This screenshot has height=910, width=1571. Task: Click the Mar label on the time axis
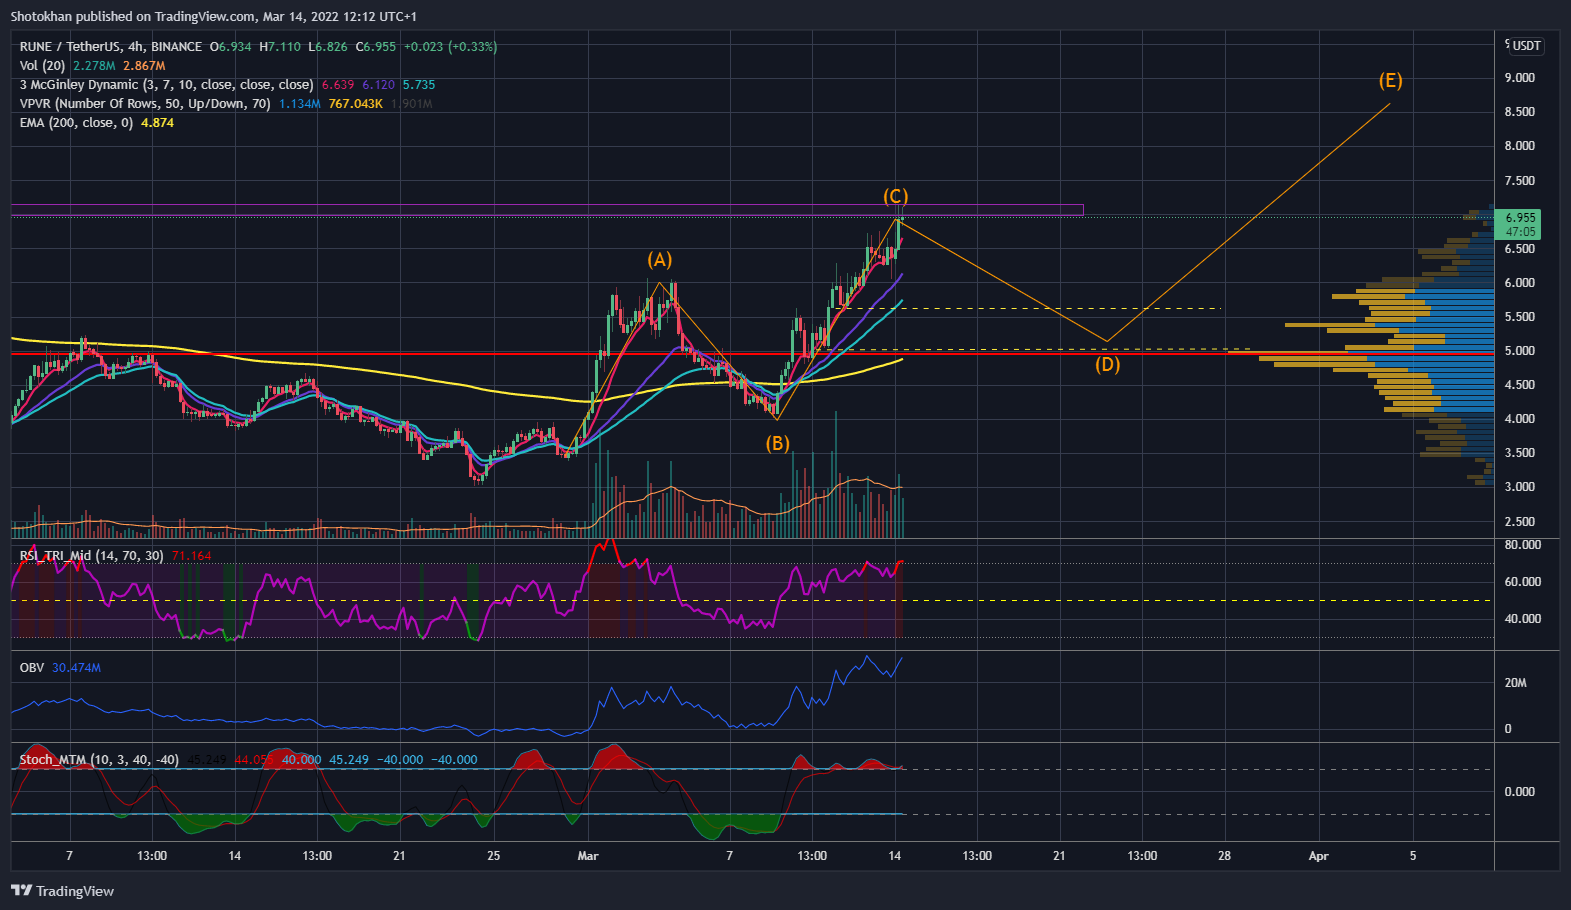588,856
